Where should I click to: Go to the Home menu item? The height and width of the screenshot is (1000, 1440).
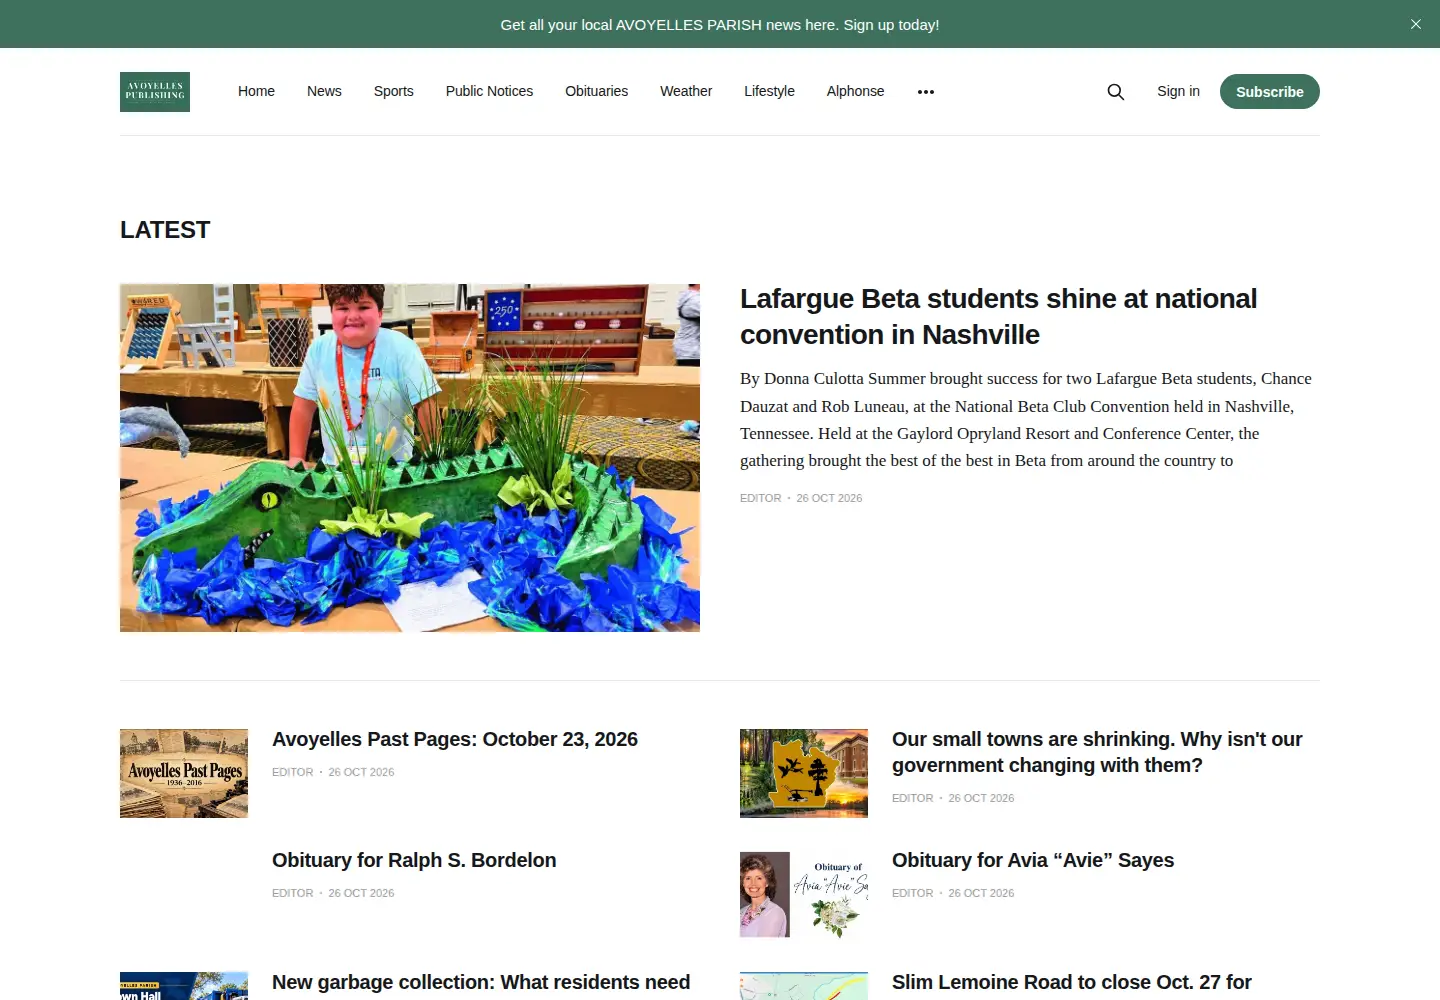(256, 91)
